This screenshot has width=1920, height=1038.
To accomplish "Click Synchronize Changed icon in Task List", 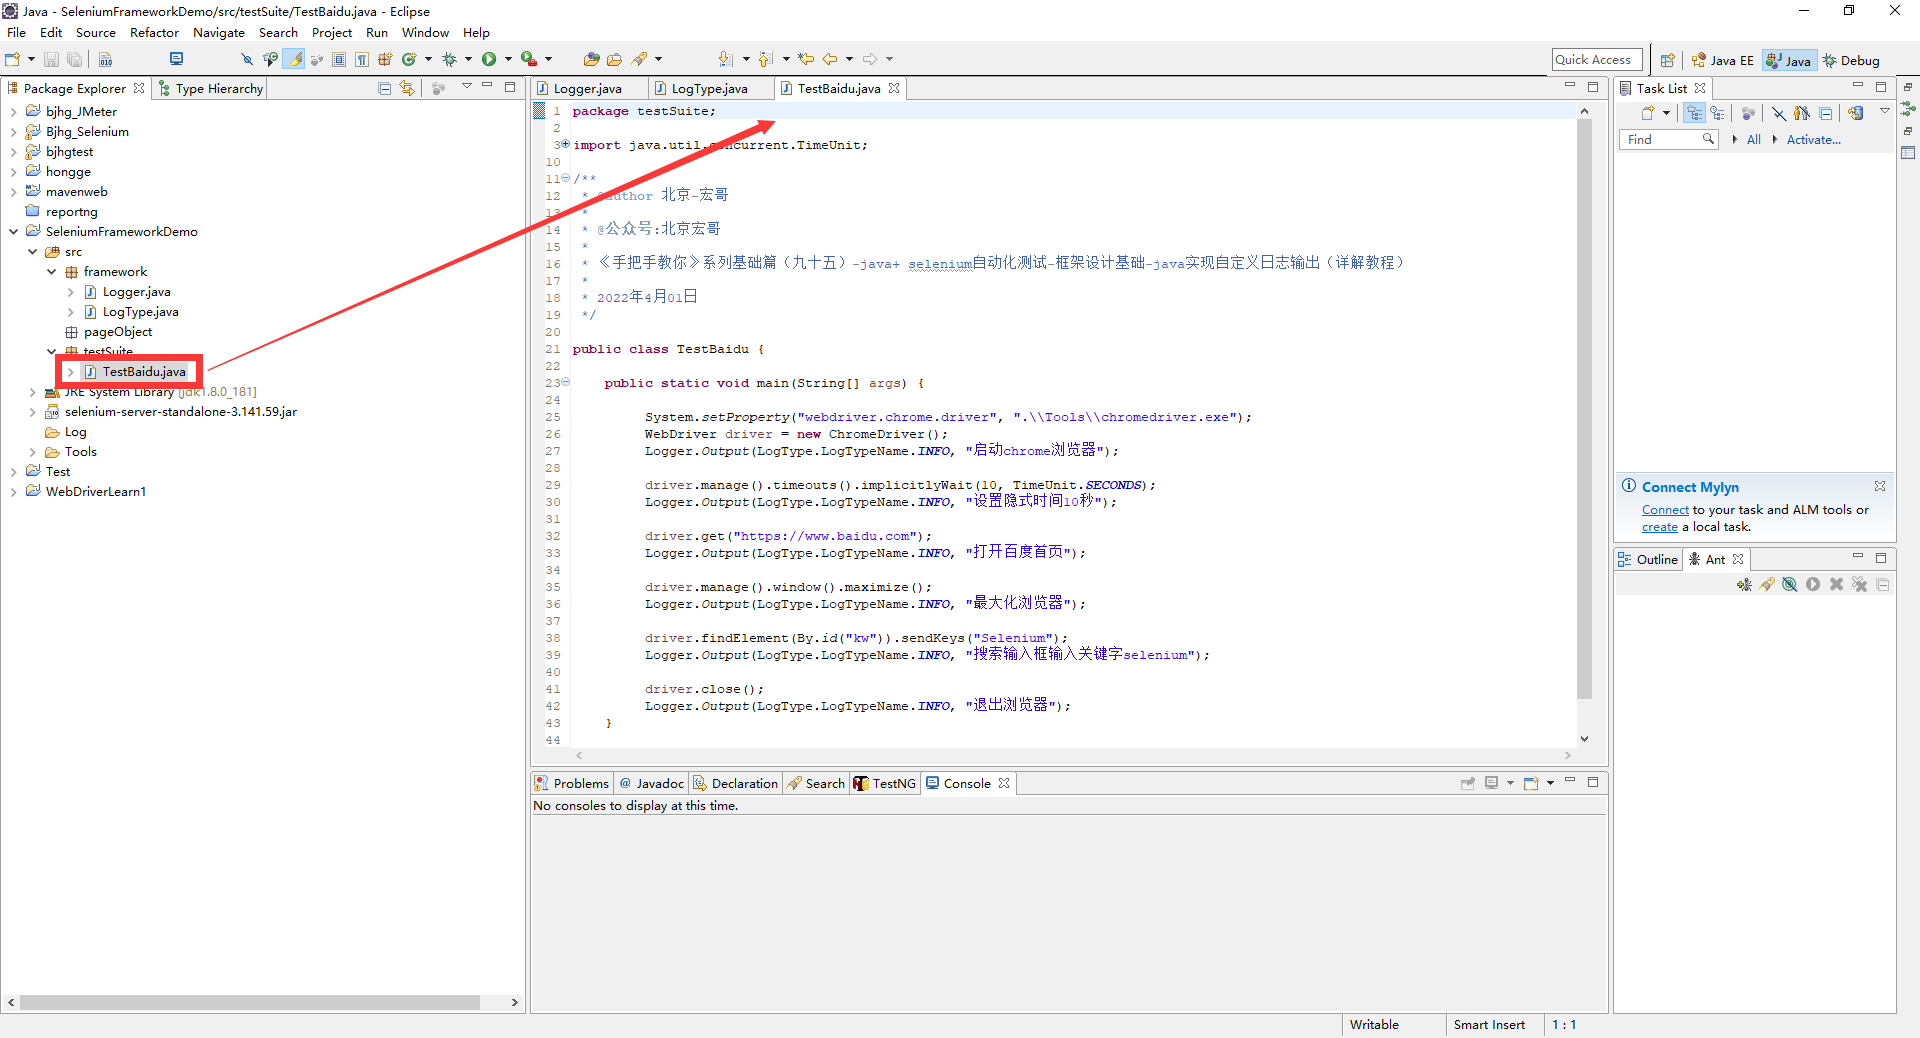I will (x=1855, y=113).
